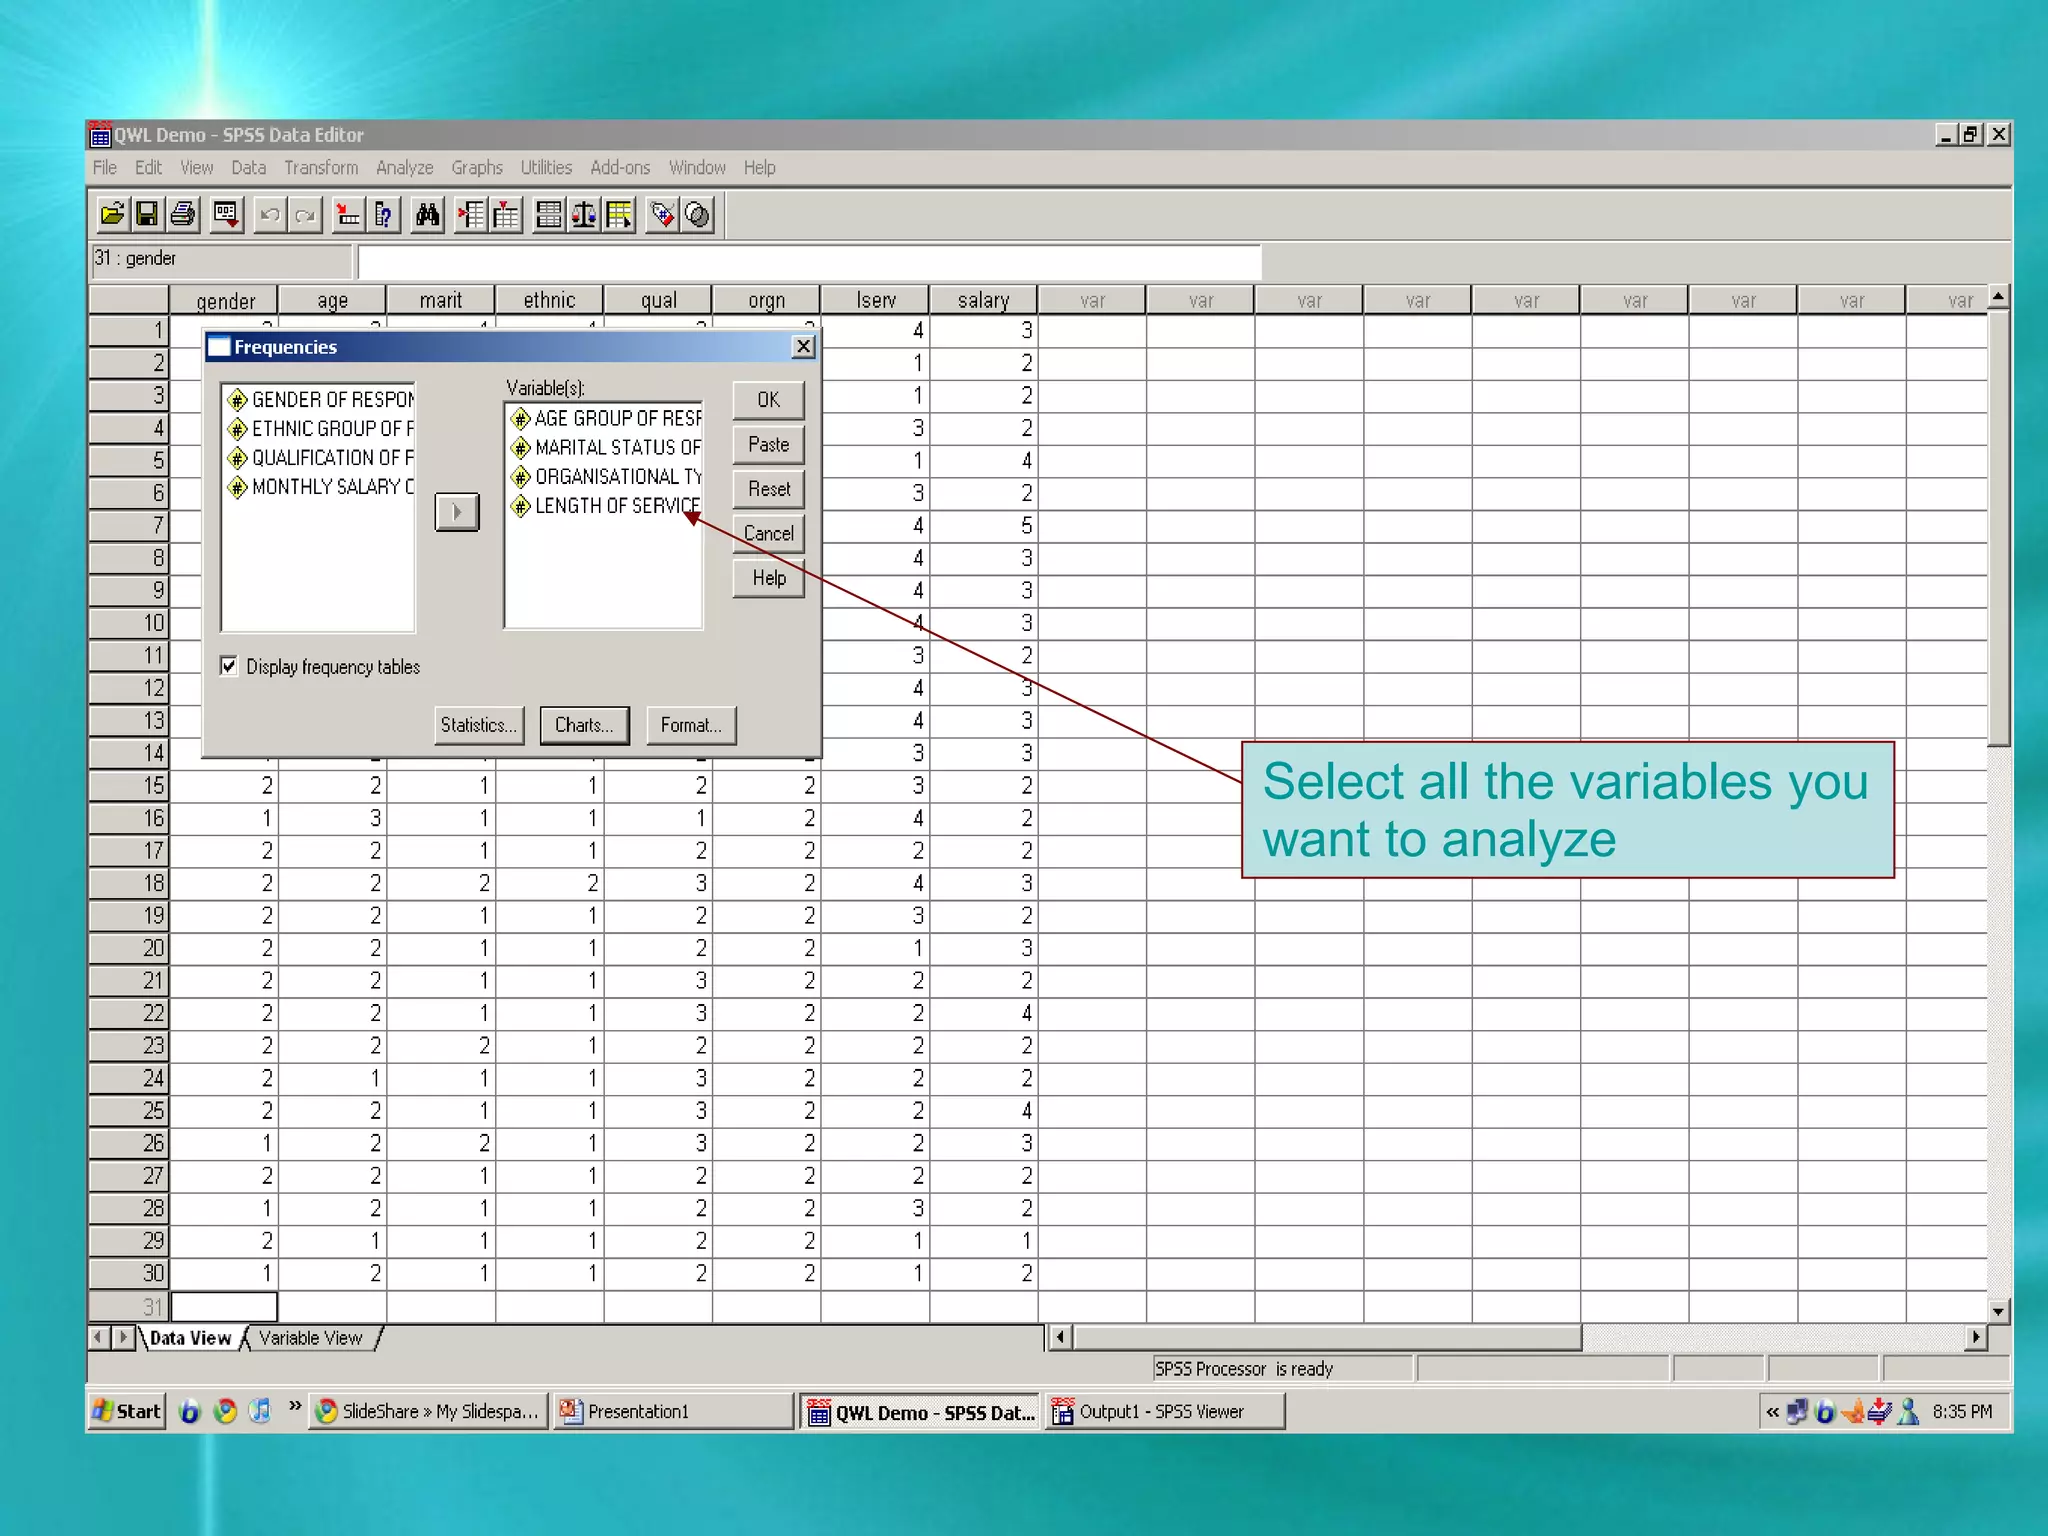The height and width of the screenshot is (1536, 2048).
Task: Click Chrome icon in quick launch
Action: [226, 1411]
